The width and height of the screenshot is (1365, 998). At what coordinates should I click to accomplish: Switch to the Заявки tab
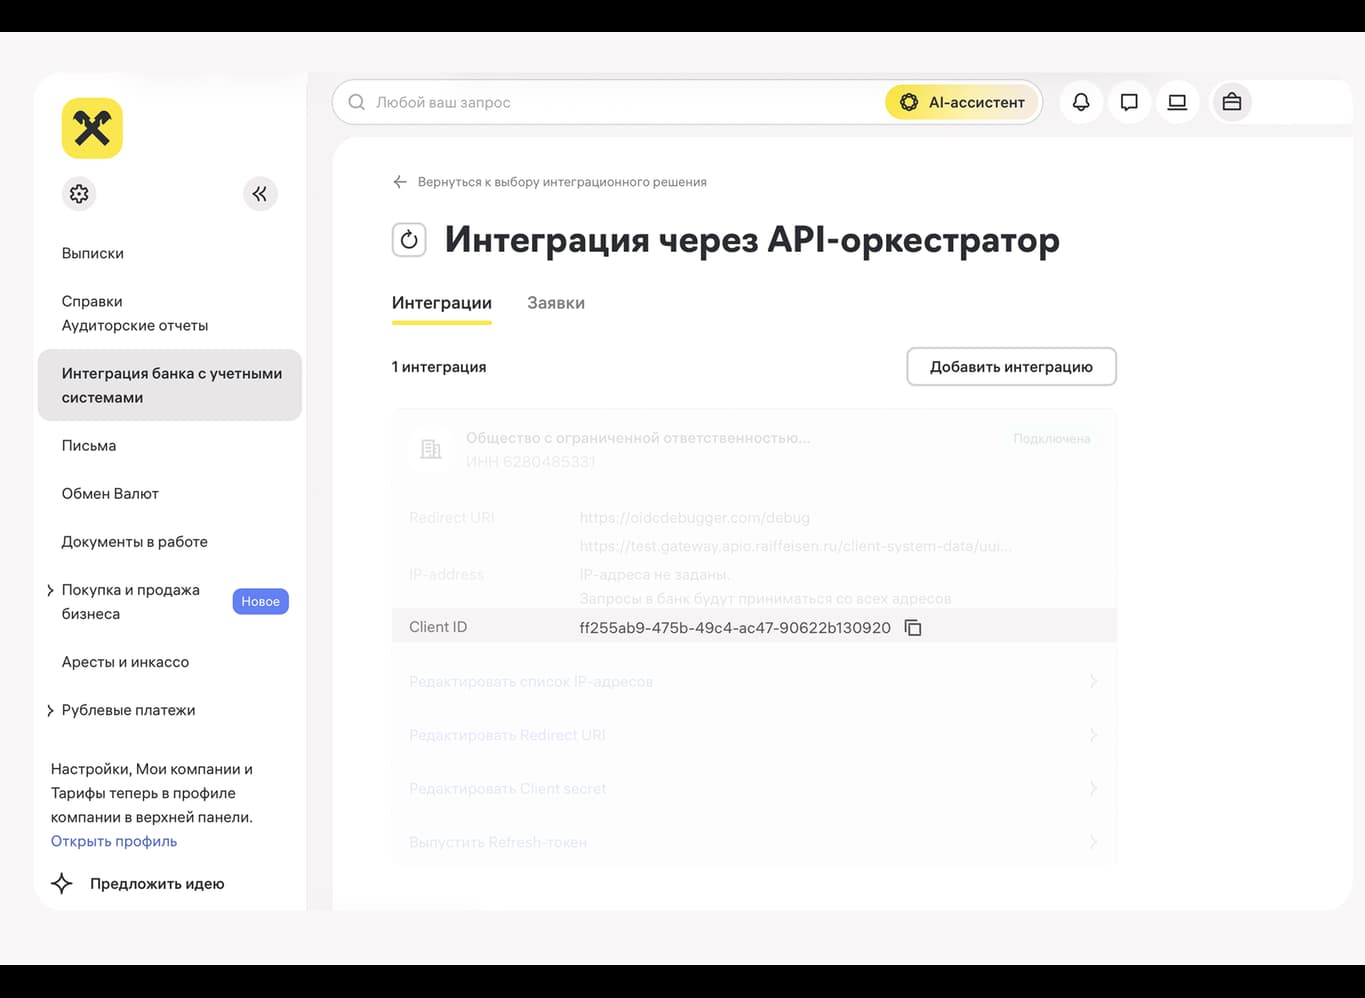tap(556, 303)
